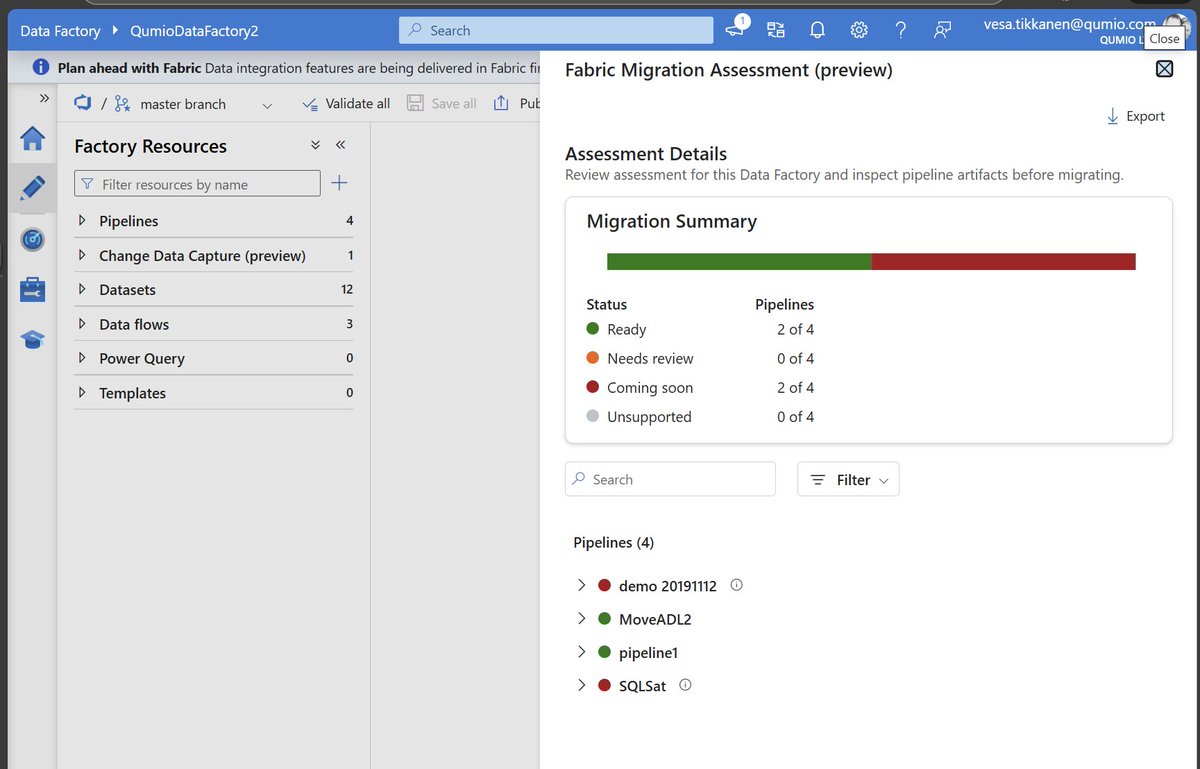1200x769 pixels.
Task: Open the Home hub icon in sidebar
Action: coord(33,139)
